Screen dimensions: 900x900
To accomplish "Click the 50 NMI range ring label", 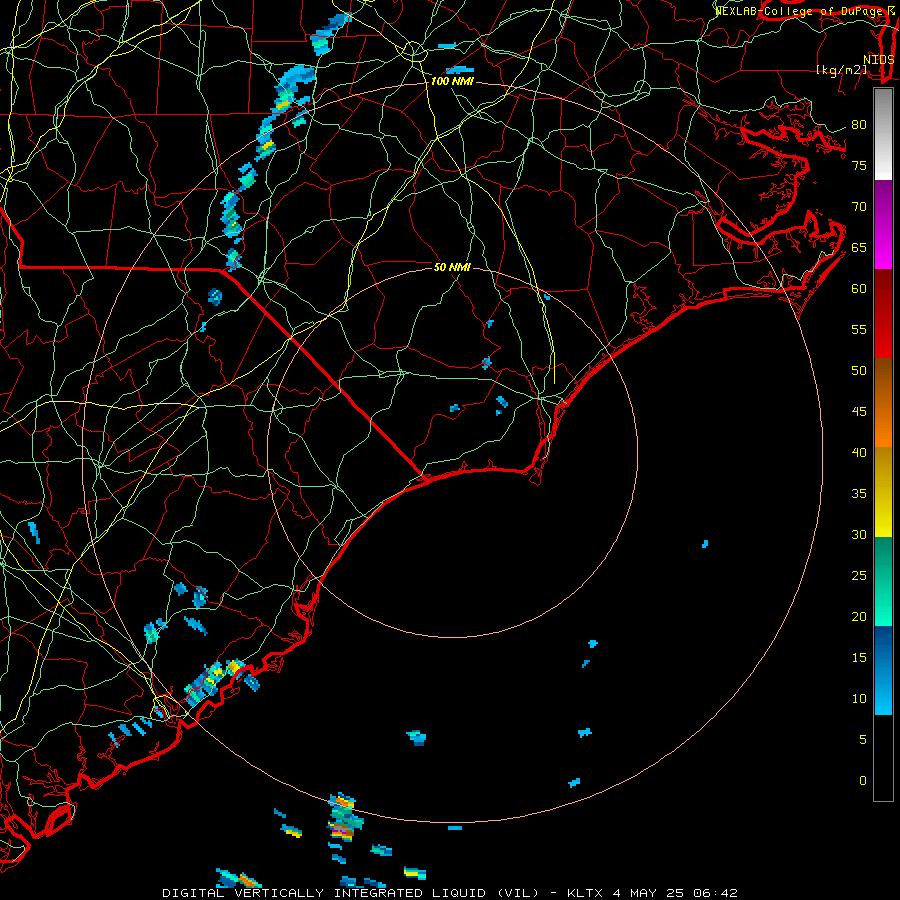I will (452, 267).
